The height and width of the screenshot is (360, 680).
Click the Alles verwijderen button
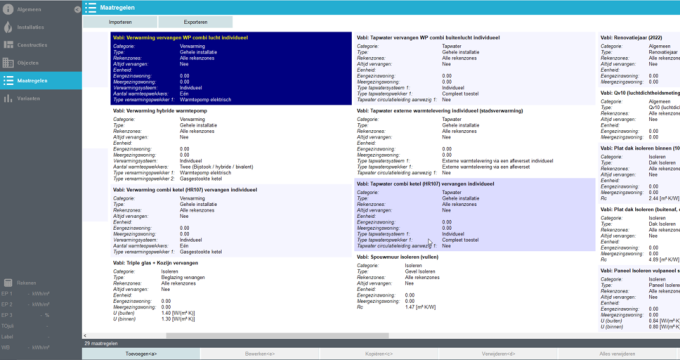617,354
